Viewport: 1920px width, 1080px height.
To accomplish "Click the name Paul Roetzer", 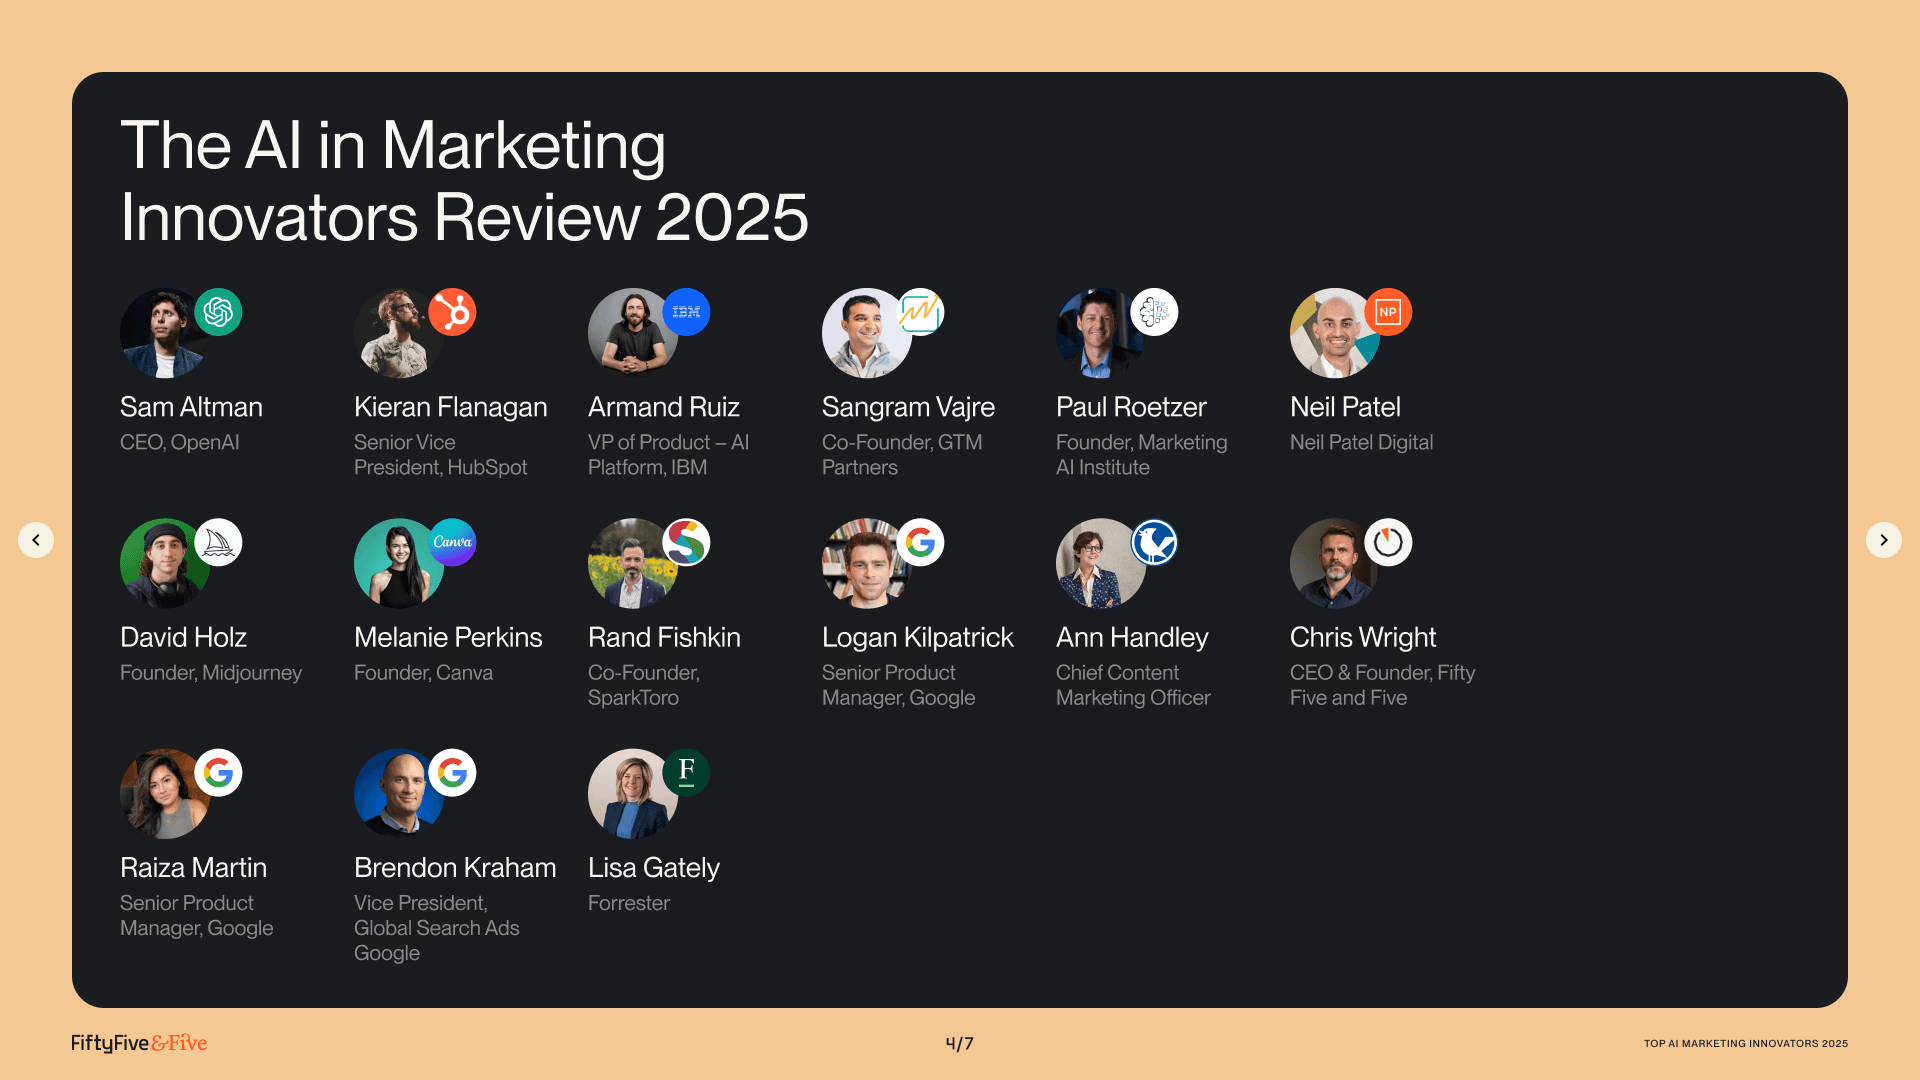I will (1131, 407).
